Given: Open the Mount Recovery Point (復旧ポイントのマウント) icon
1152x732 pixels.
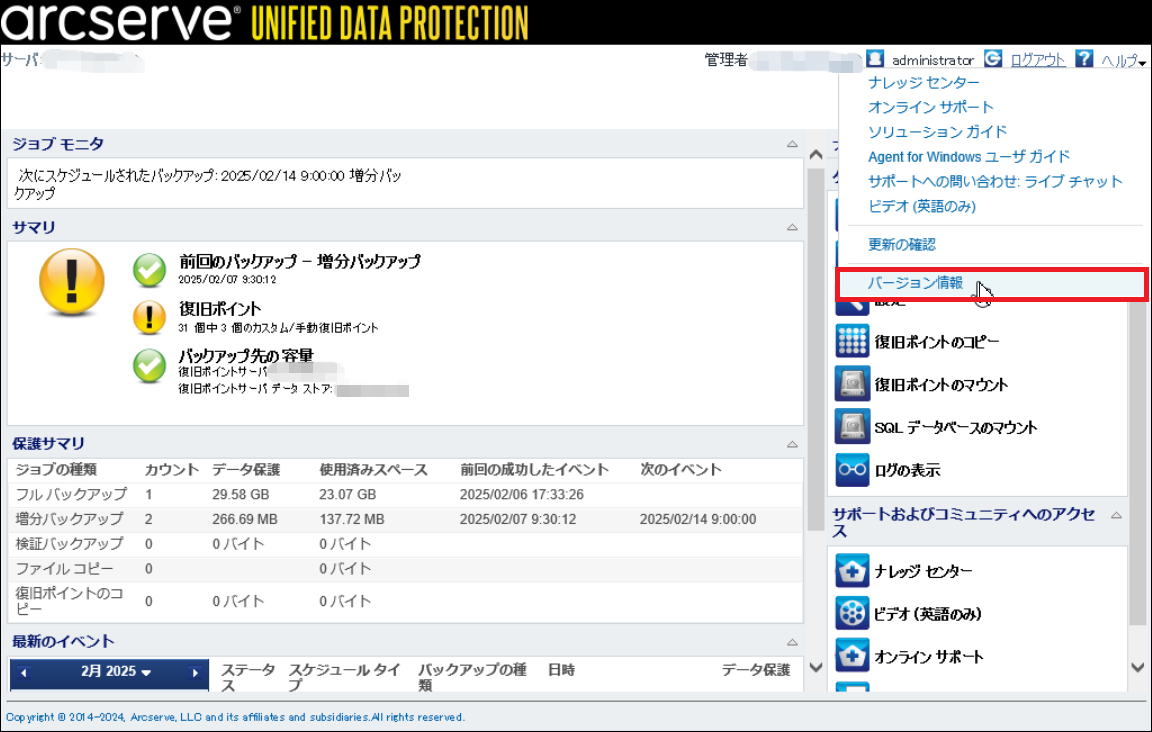Looking at the screenshot, I should [852, 384].
